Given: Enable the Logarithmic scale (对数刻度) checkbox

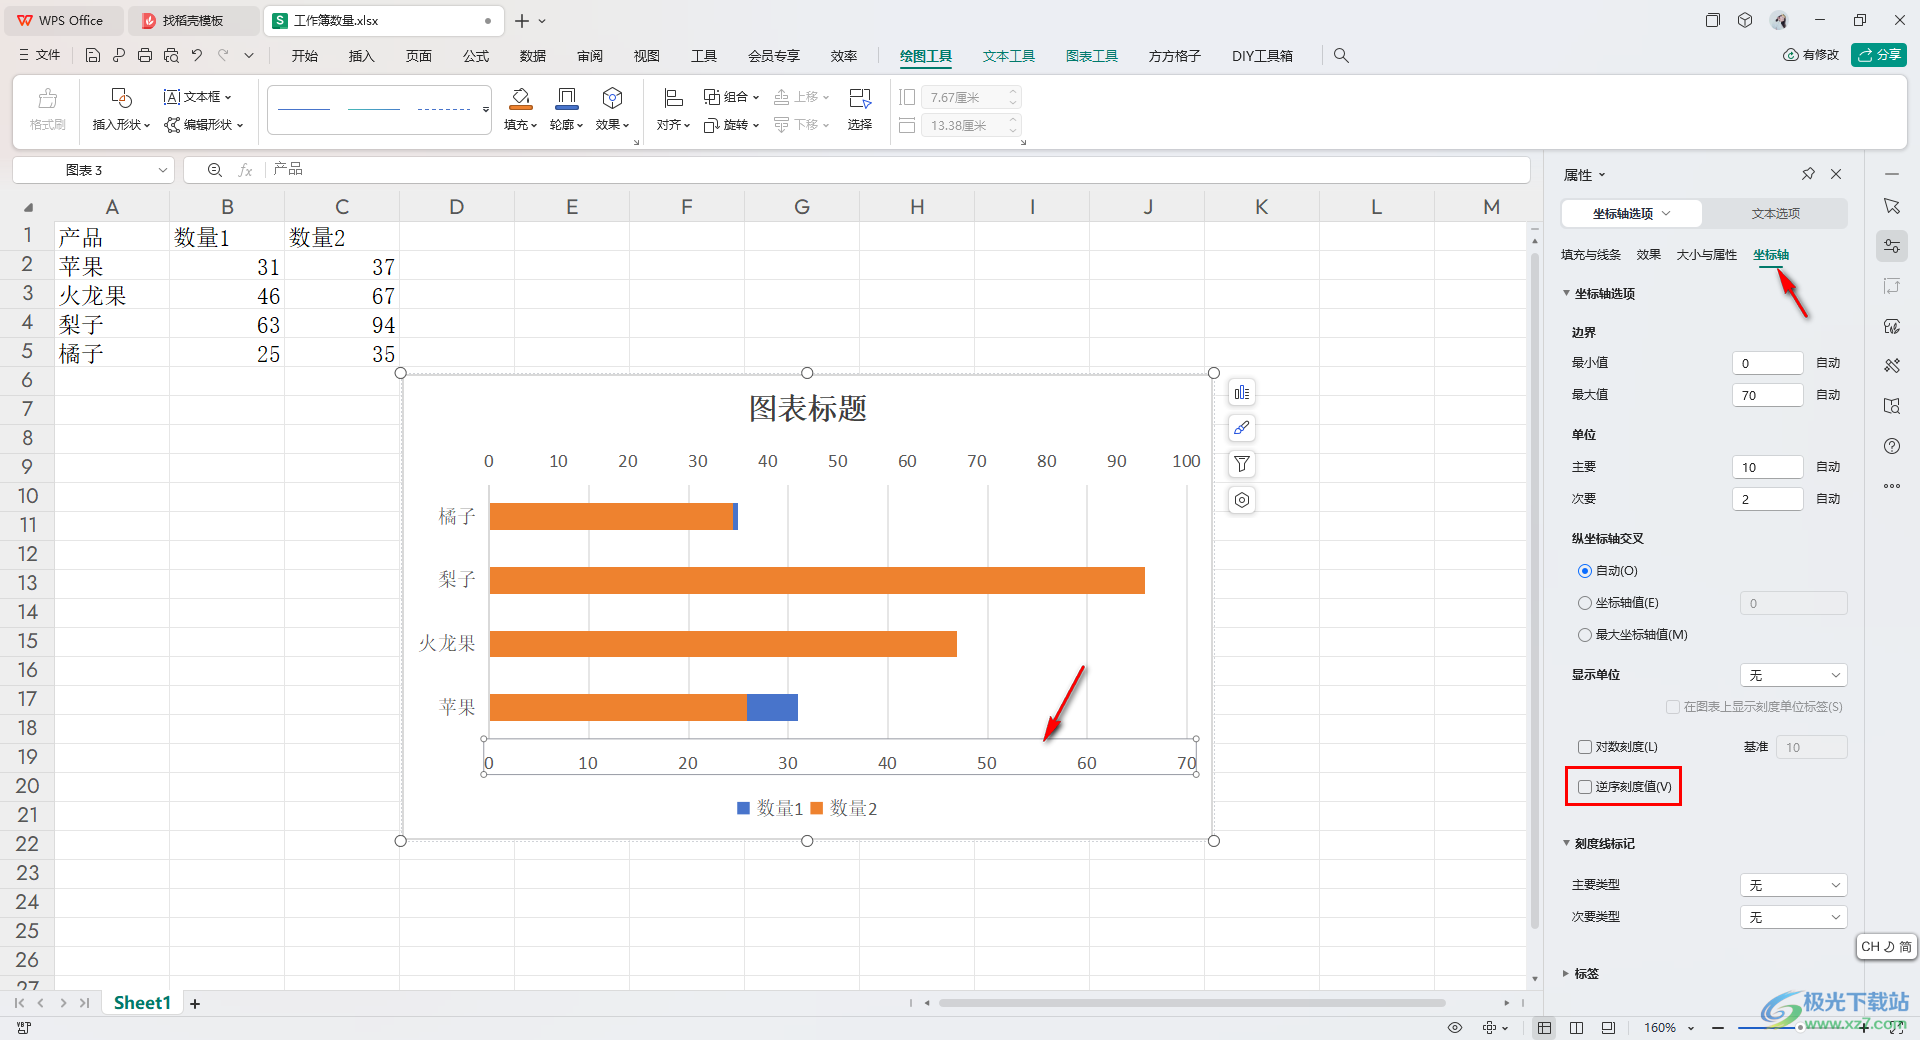Looking at the screenshot, I should tap(1585, 747).
